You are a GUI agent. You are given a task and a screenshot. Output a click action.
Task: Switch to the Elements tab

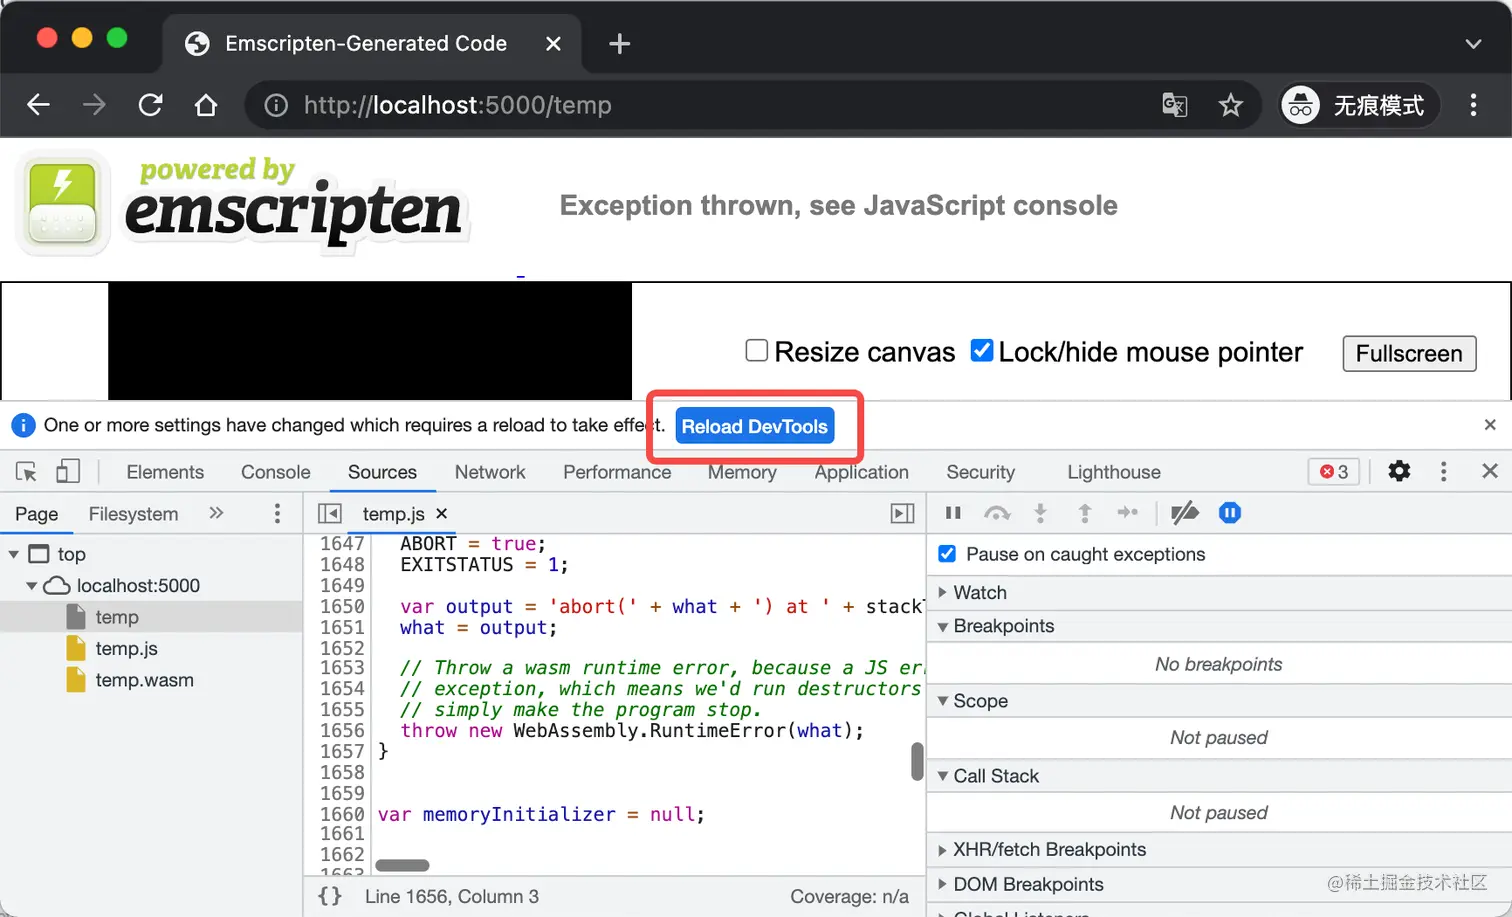[165, 472]
